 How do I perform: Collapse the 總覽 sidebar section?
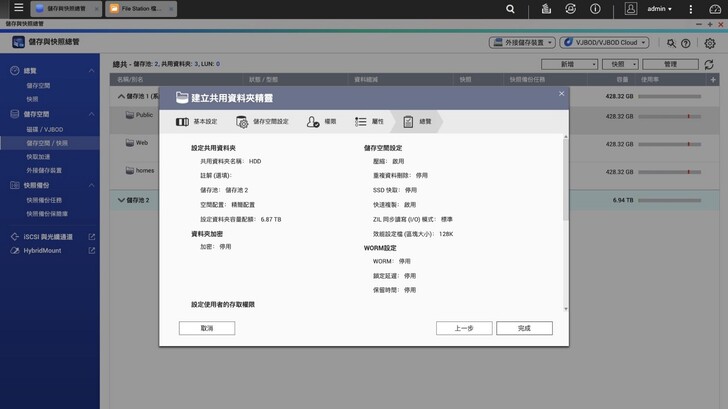pos(91,71)
